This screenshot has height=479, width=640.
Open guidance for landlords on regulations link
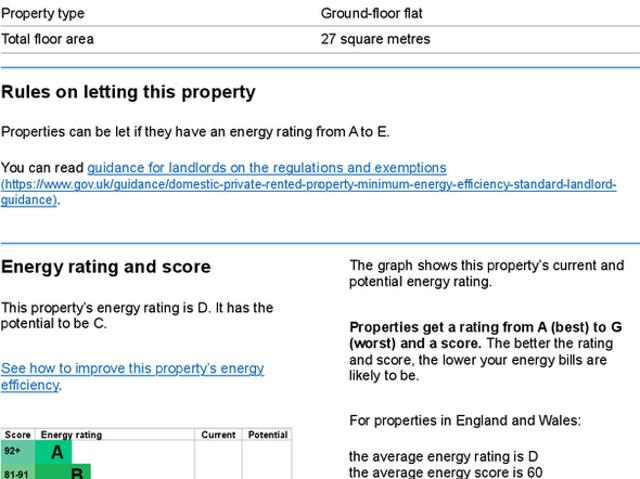tap(266, 168)
